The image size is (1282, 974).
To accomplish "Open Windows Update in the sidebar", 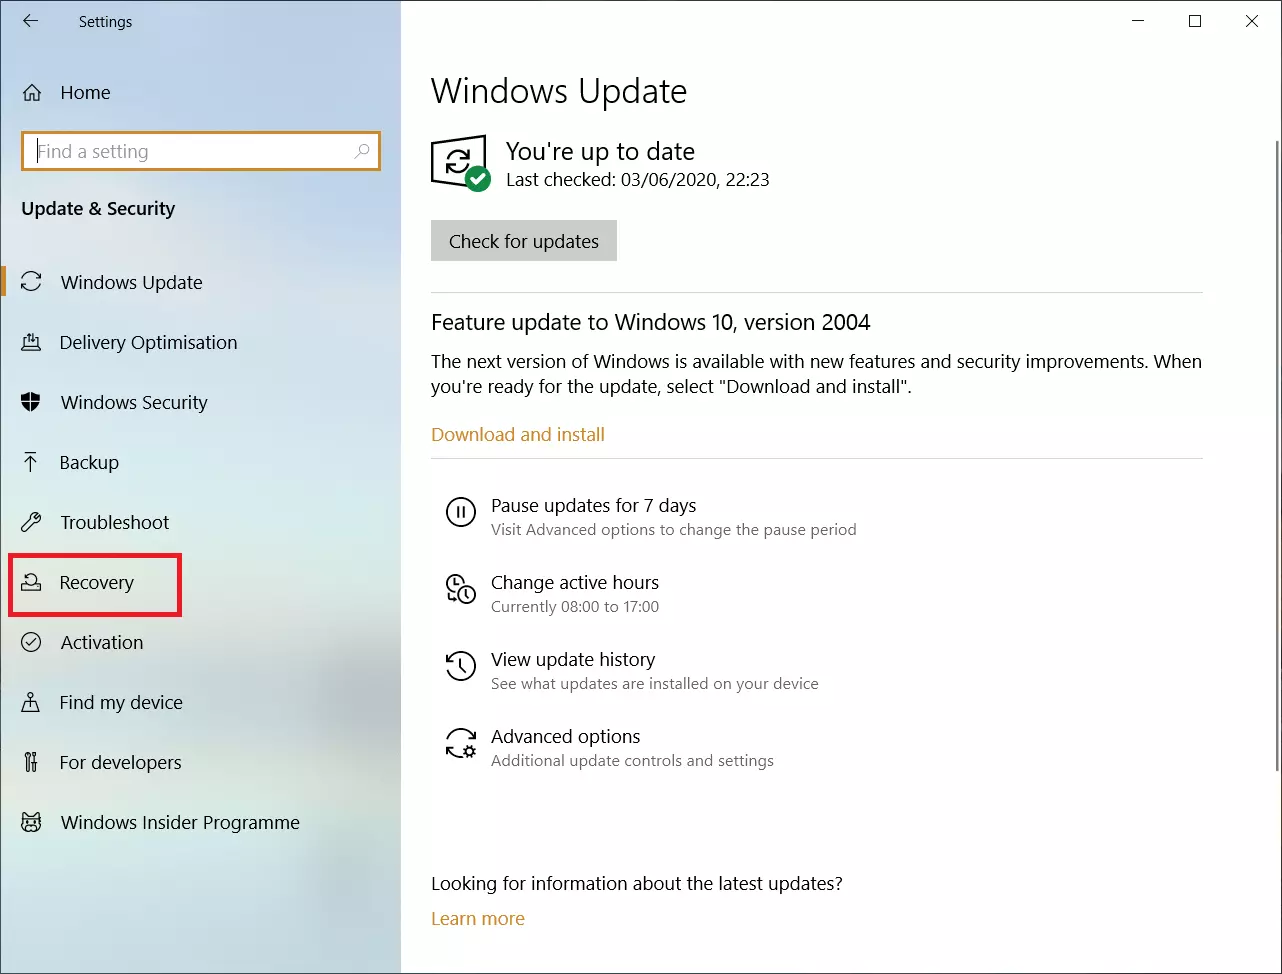I will coord(201,282).
